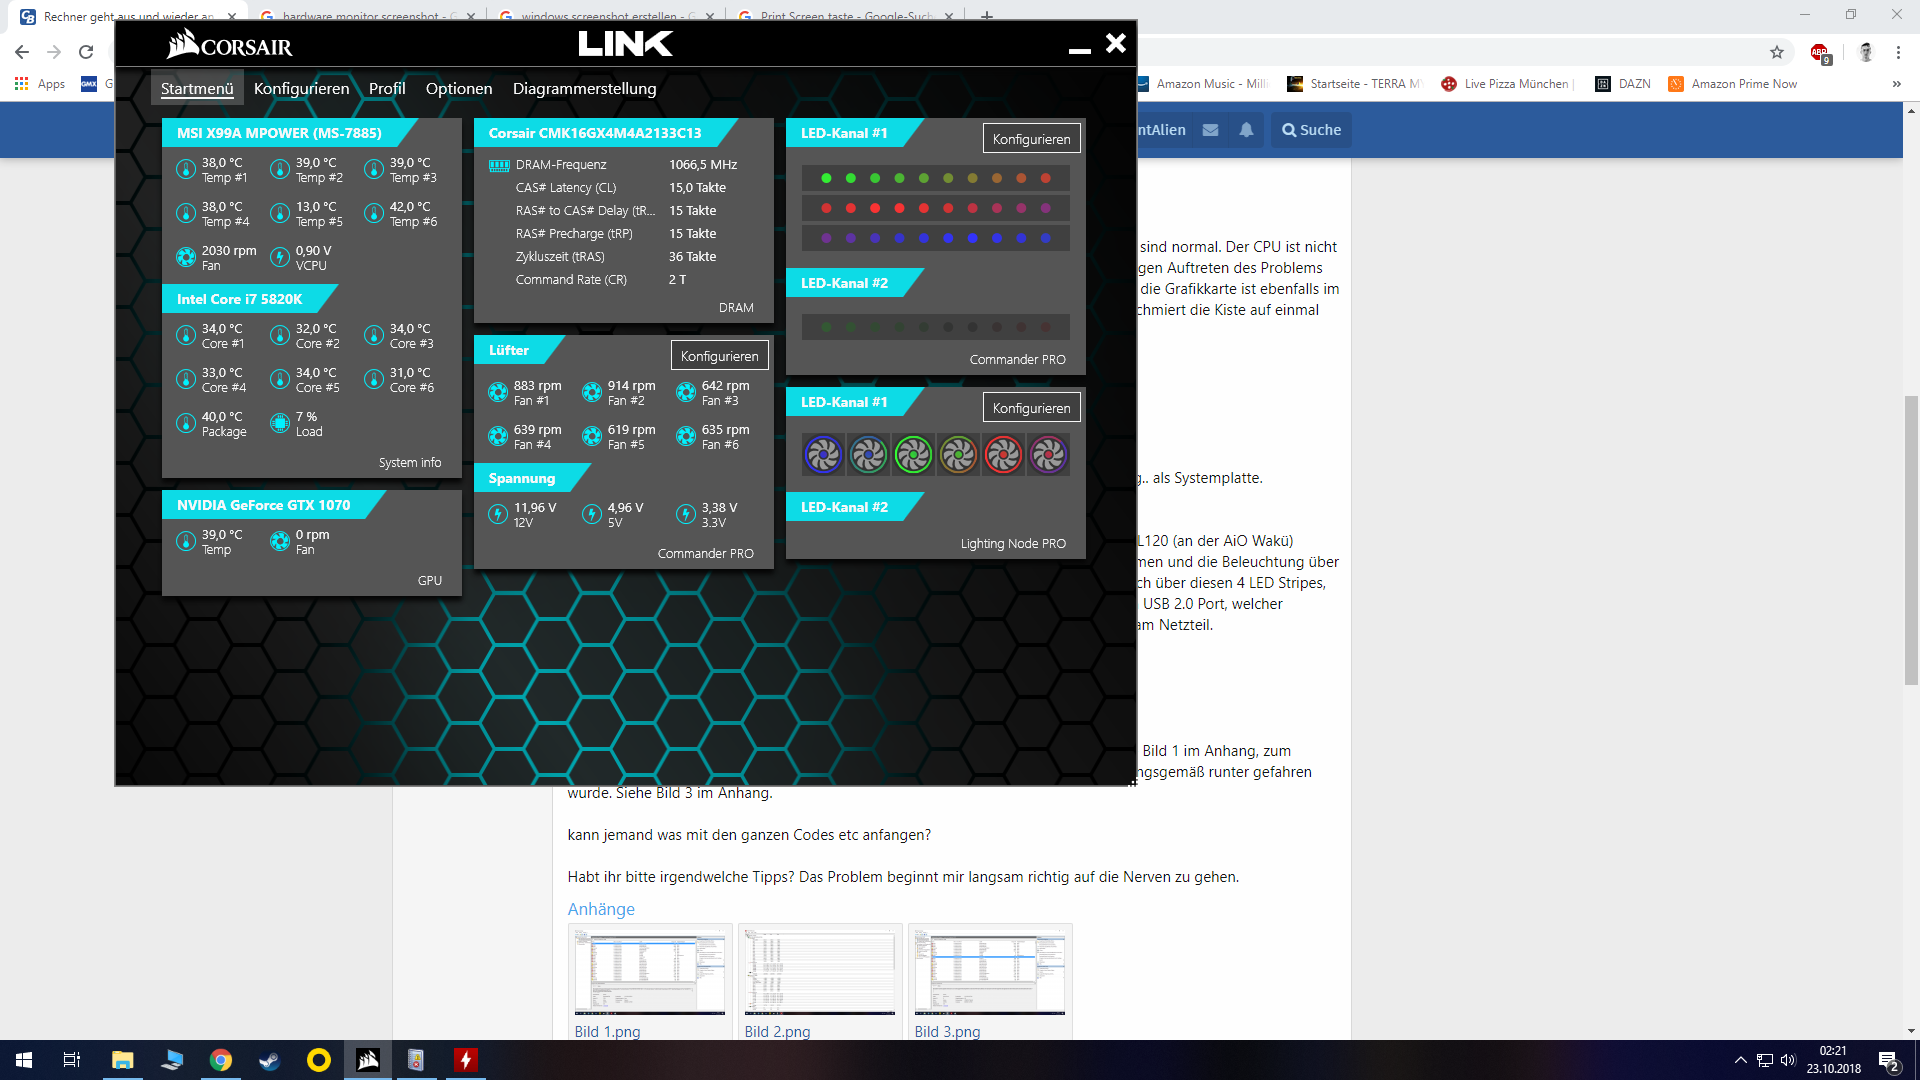The width and height of the screenshot is (1920, 1080).
Task: Click the GTX 1070 GPU Fan icon
Action: point(280,541)
